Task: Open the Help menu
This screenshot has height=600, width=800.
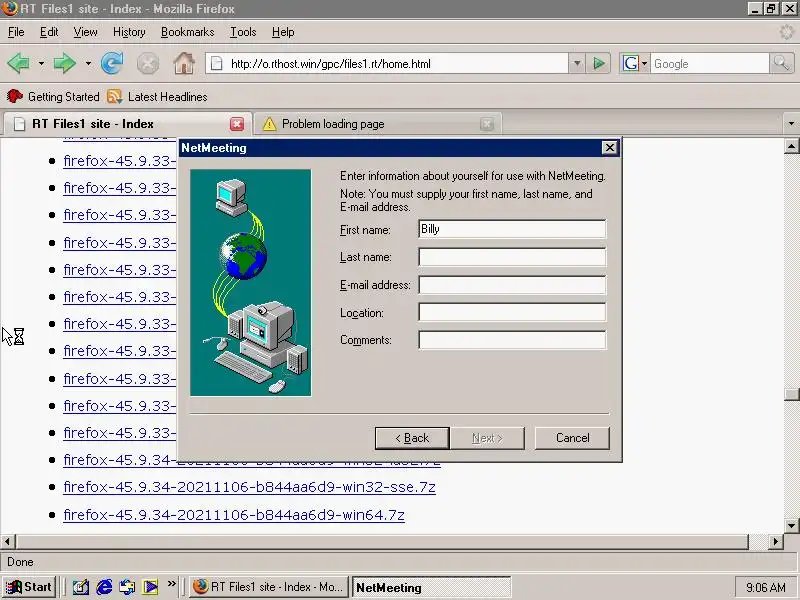Action: [x=283, y=32]
